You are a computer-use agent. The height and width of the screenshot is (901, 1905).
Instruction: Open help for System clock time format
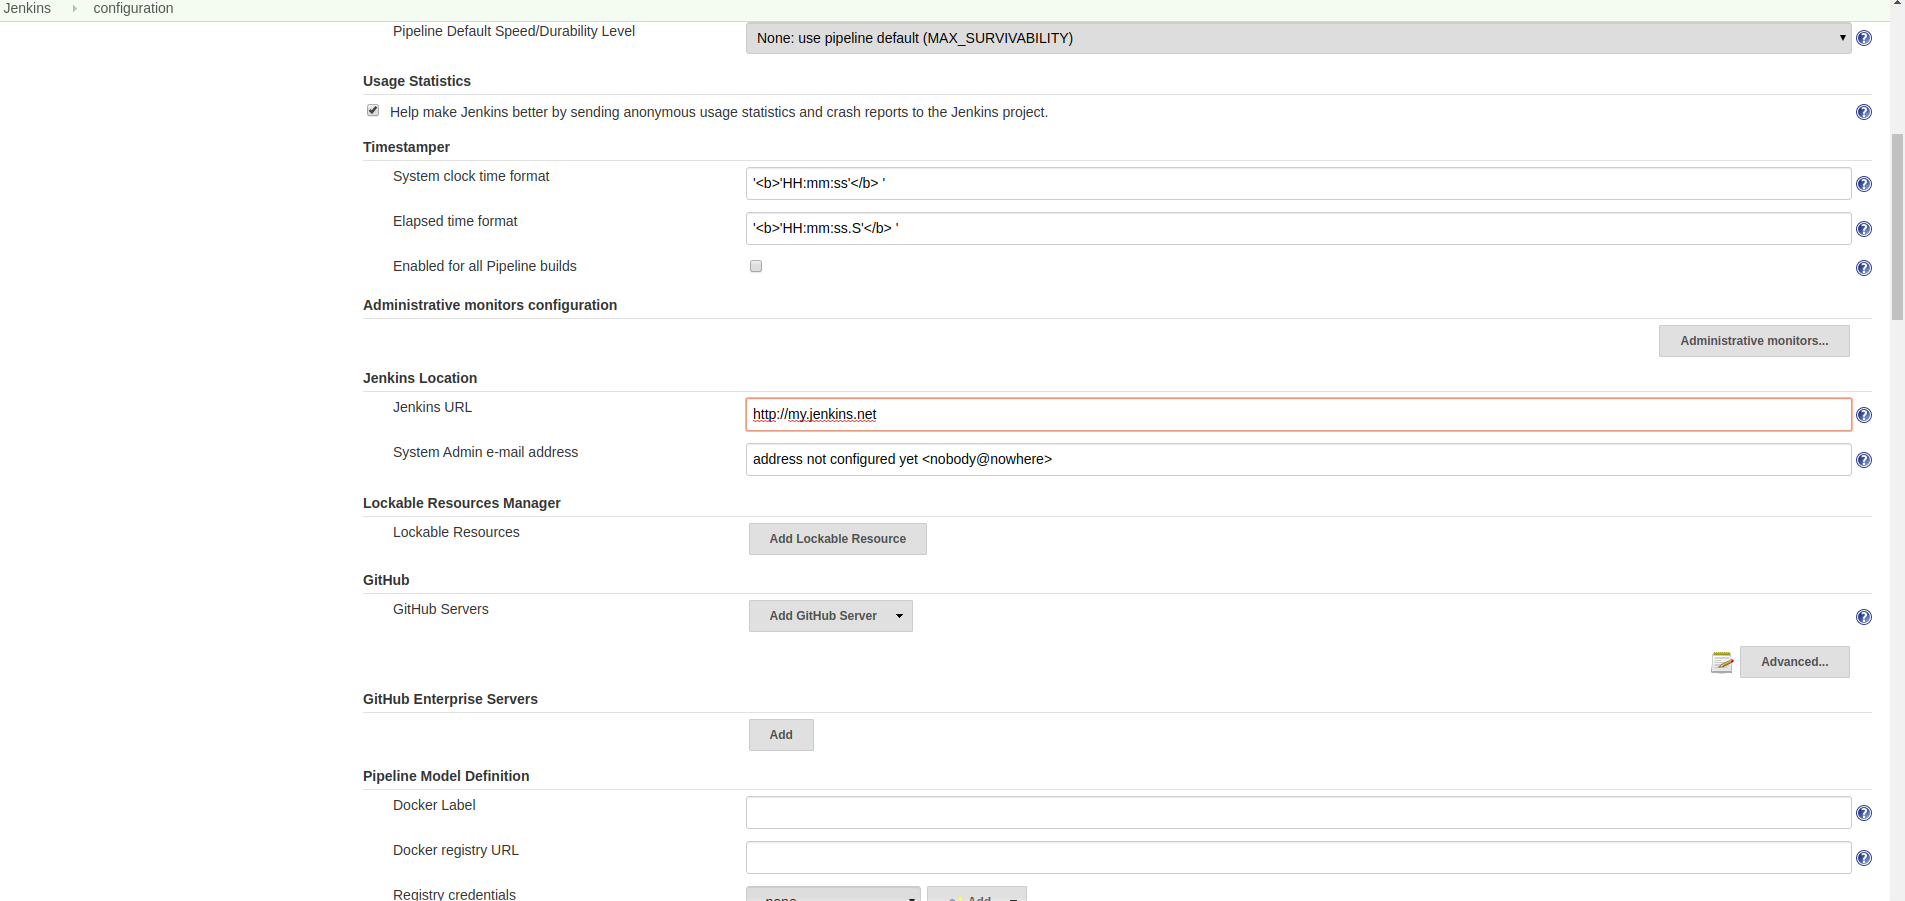[1864, 183]
